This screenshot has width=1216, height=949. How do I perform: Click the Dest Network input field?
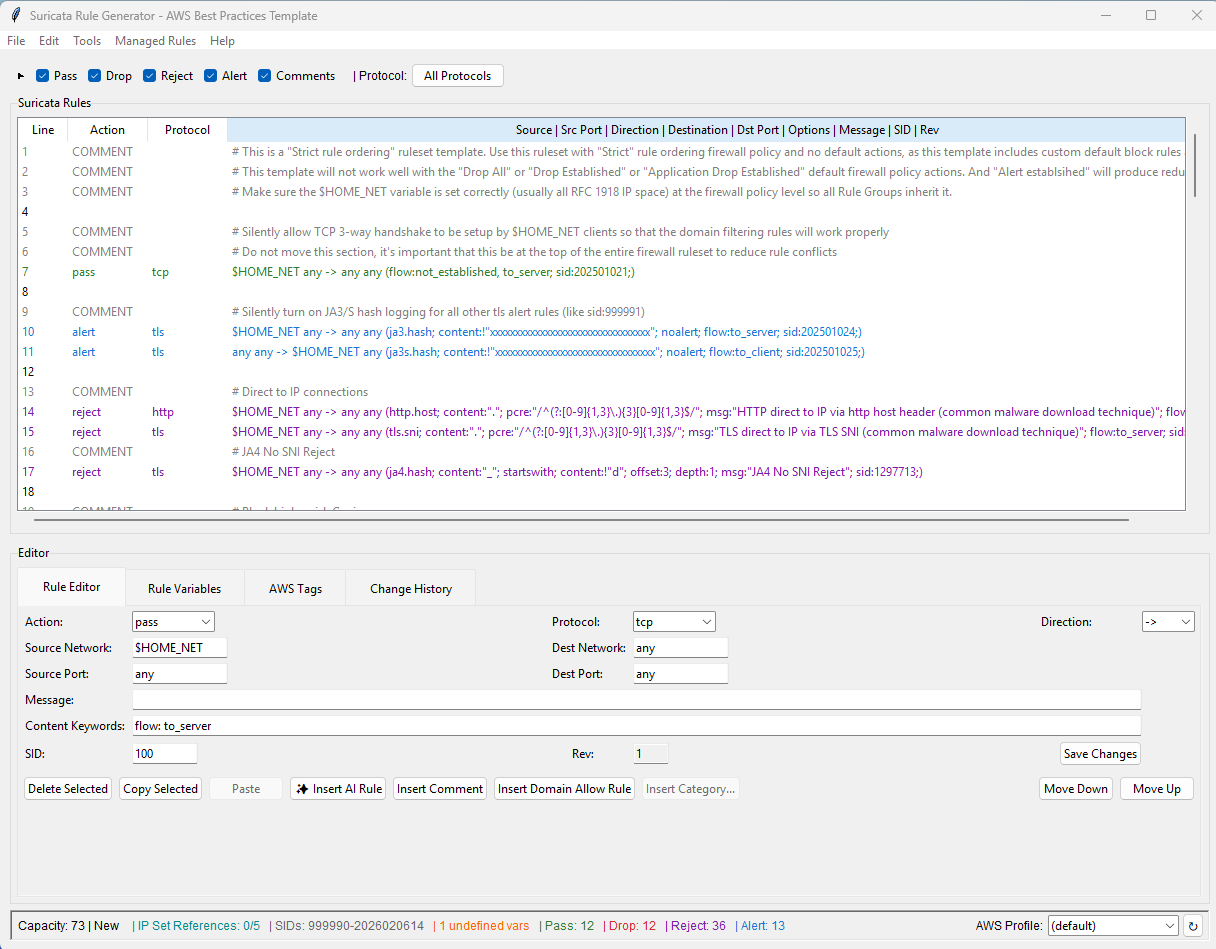point(681,648)
